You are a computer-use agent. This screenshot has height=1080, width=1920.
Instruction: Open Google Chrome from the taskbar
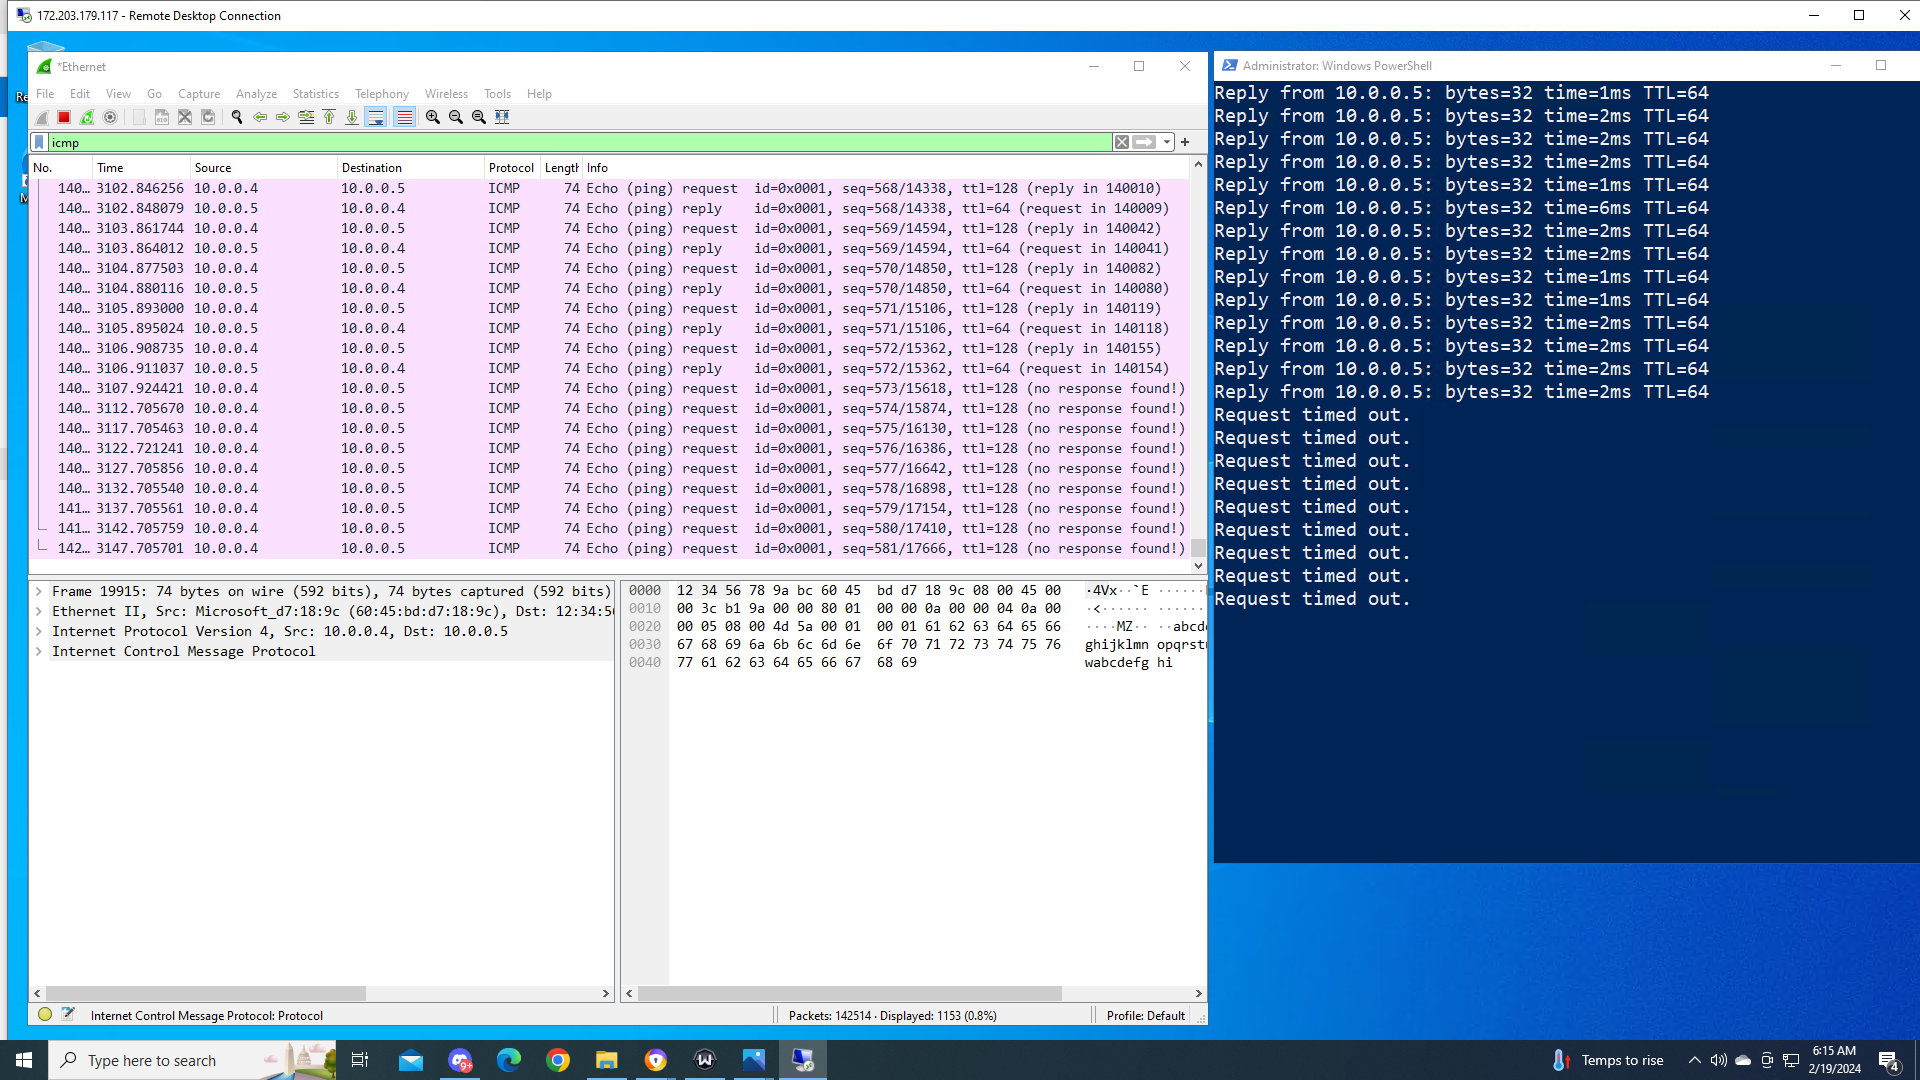[558, 1060]
